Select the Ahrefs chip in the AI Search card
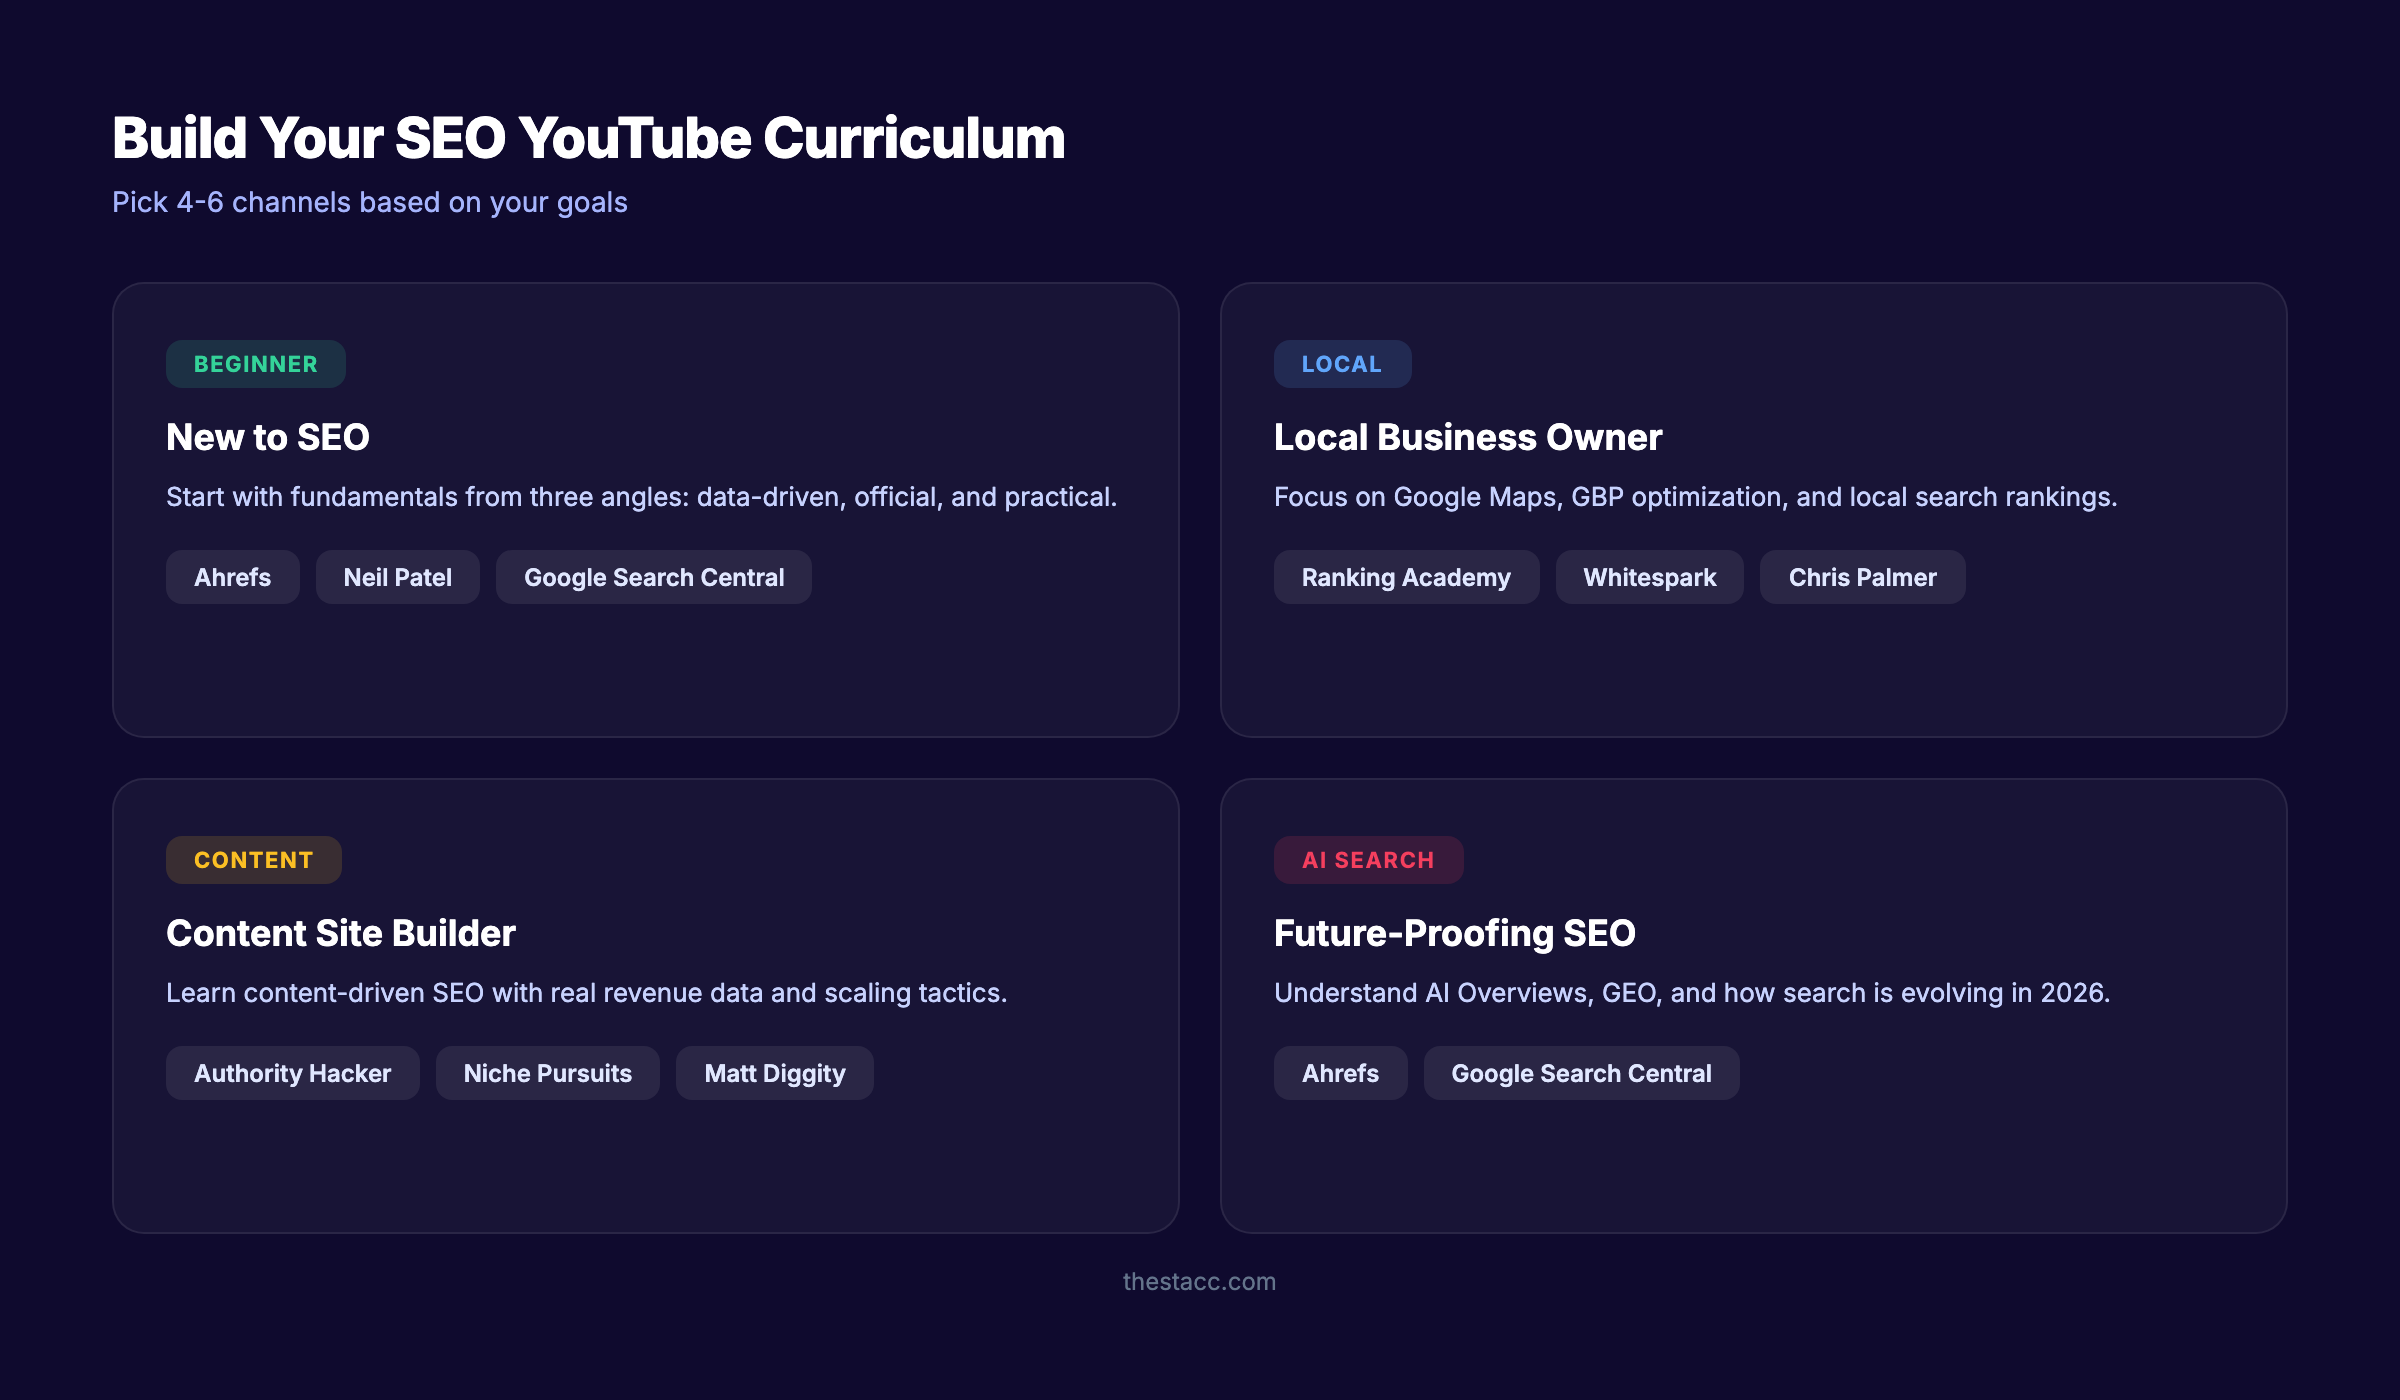 tap(1340, 1073)
